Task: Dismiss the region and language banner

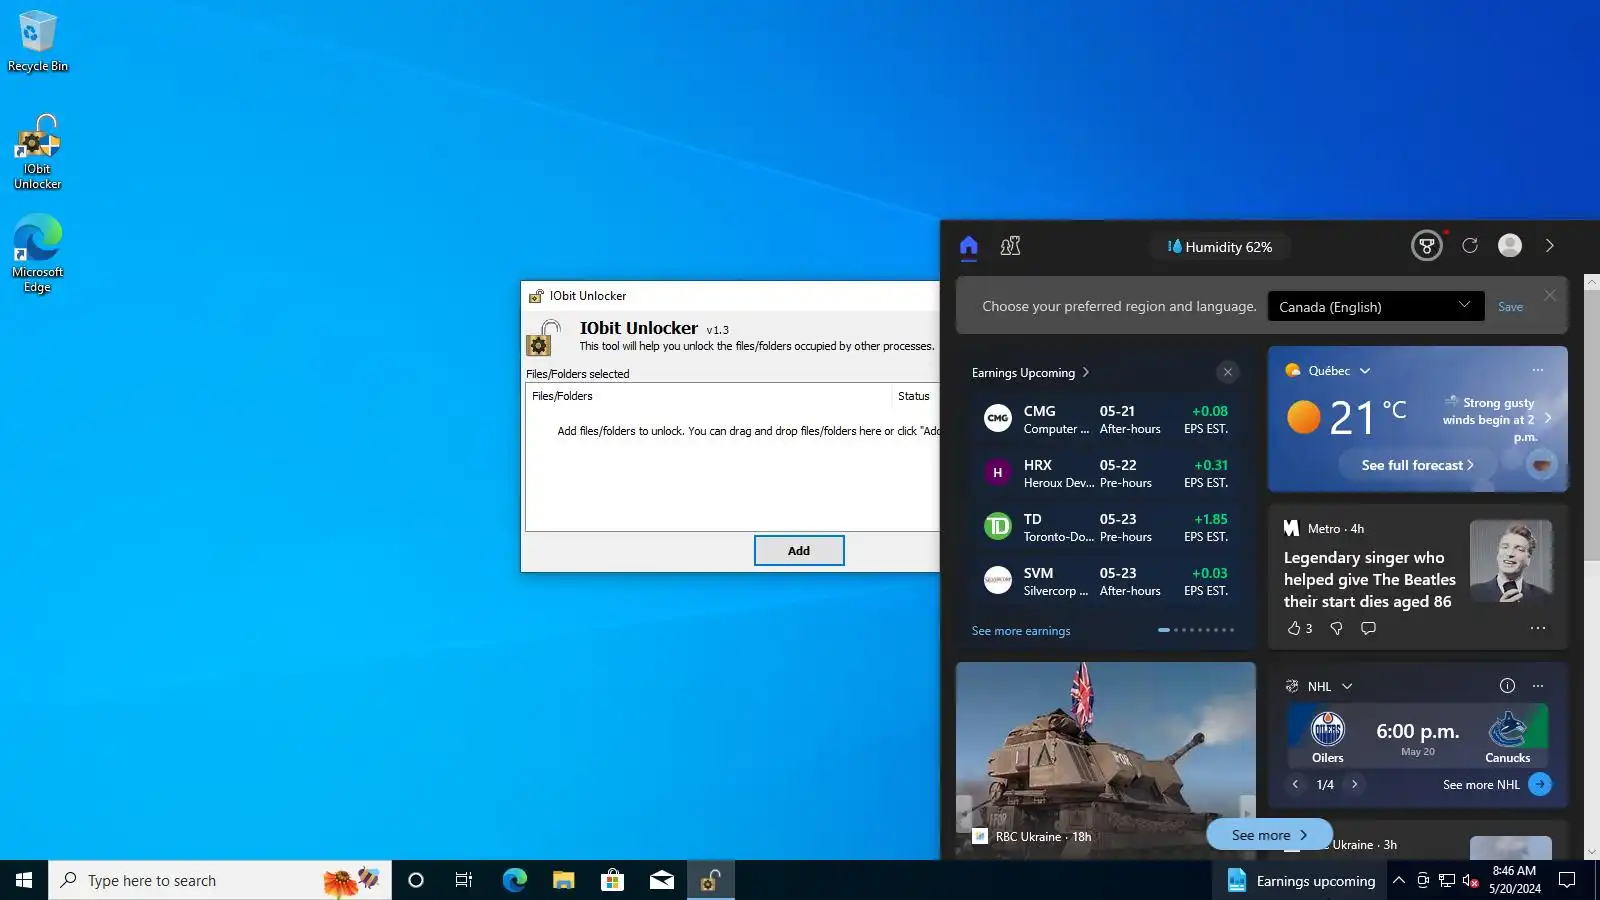Action: tap(1550, 295)
